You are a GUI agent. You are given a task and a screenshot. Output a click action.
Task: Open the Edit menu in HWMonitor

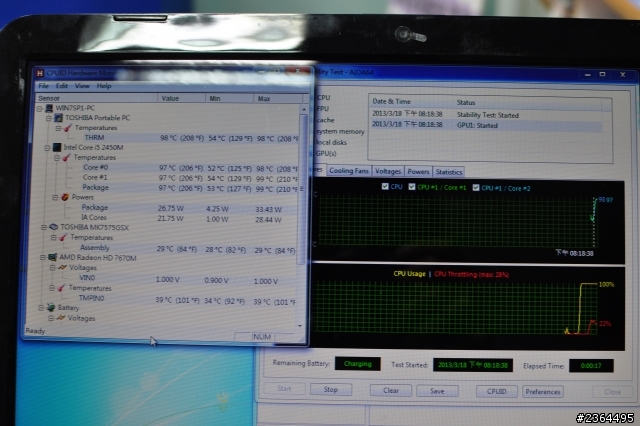[62, 86]
